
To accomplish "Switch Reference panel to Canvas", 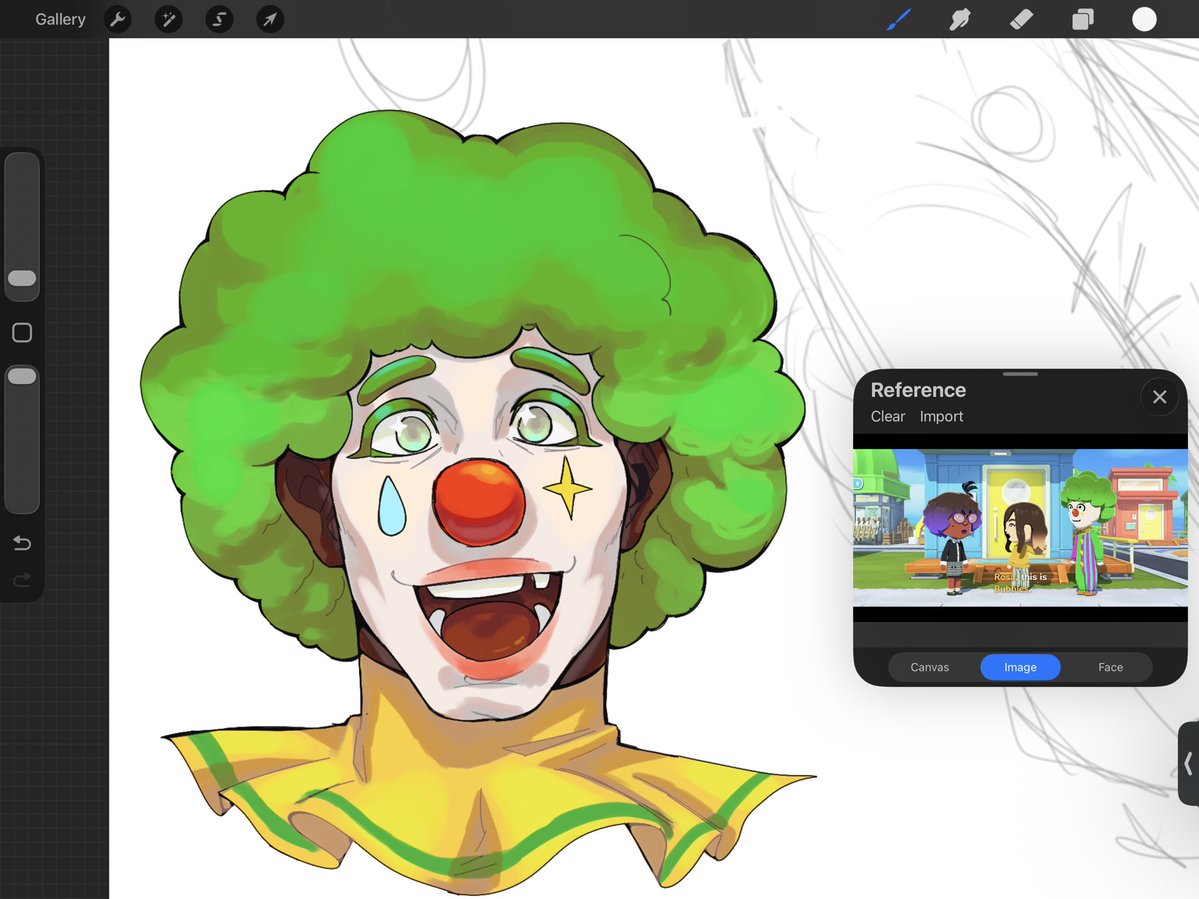I will [x=929, y=667].
